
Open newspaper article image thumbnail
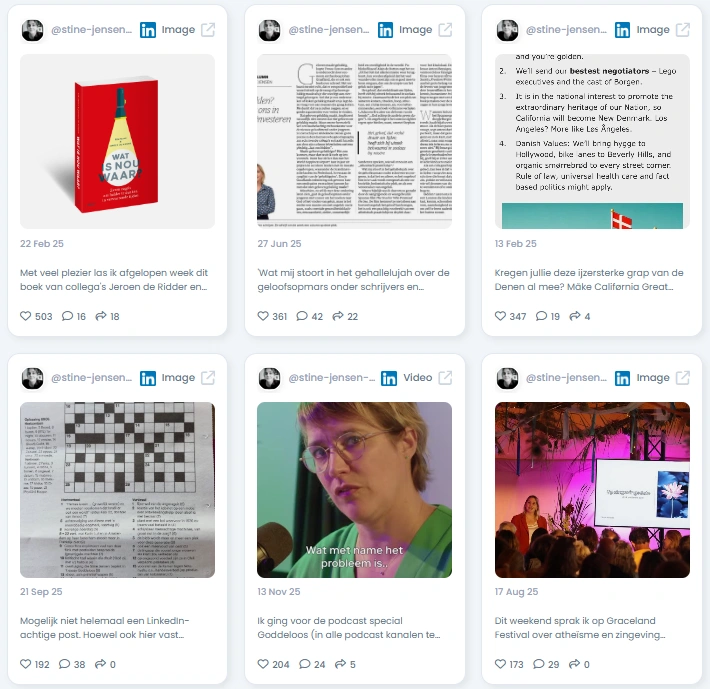[x=355, y=141]
